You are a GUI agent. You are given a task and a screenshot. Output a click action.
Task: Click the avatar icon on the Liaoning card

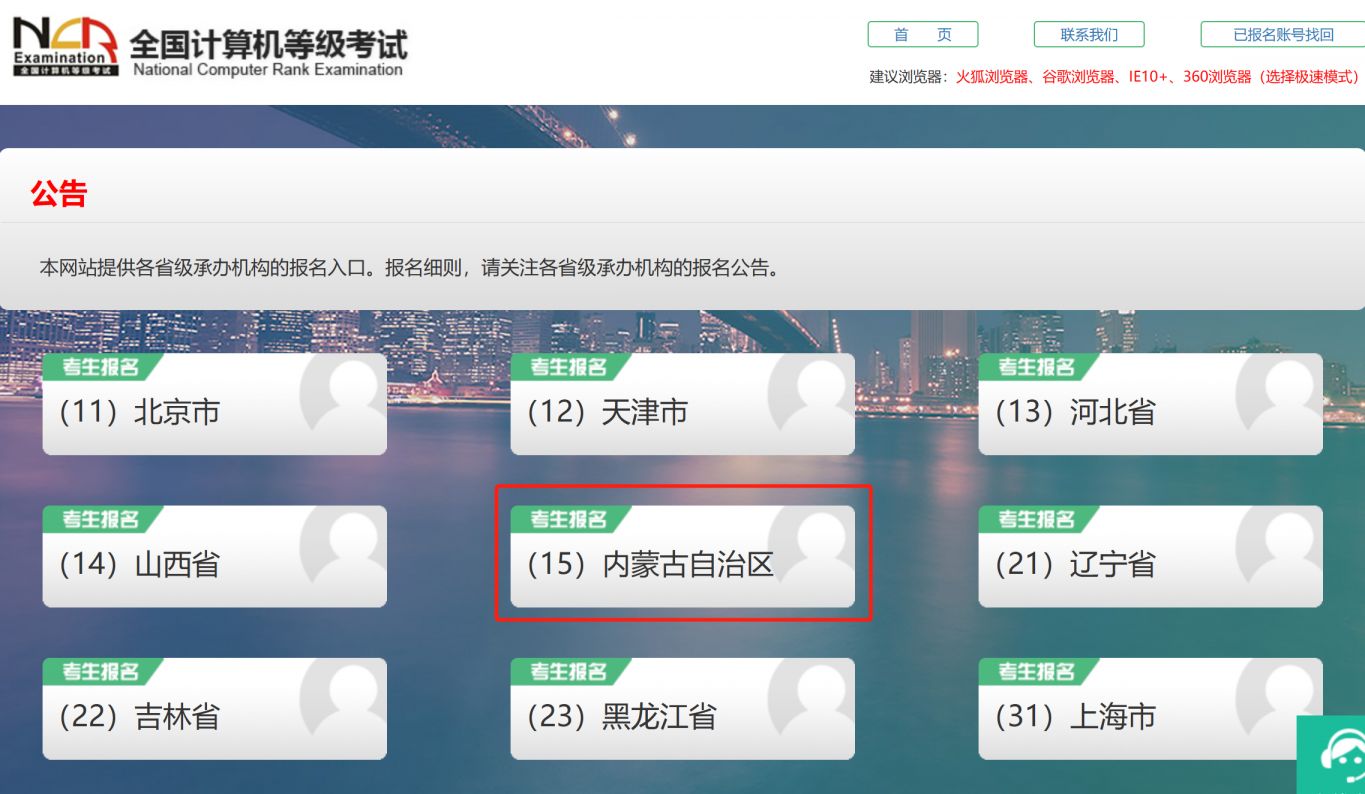pos(1279,546)
